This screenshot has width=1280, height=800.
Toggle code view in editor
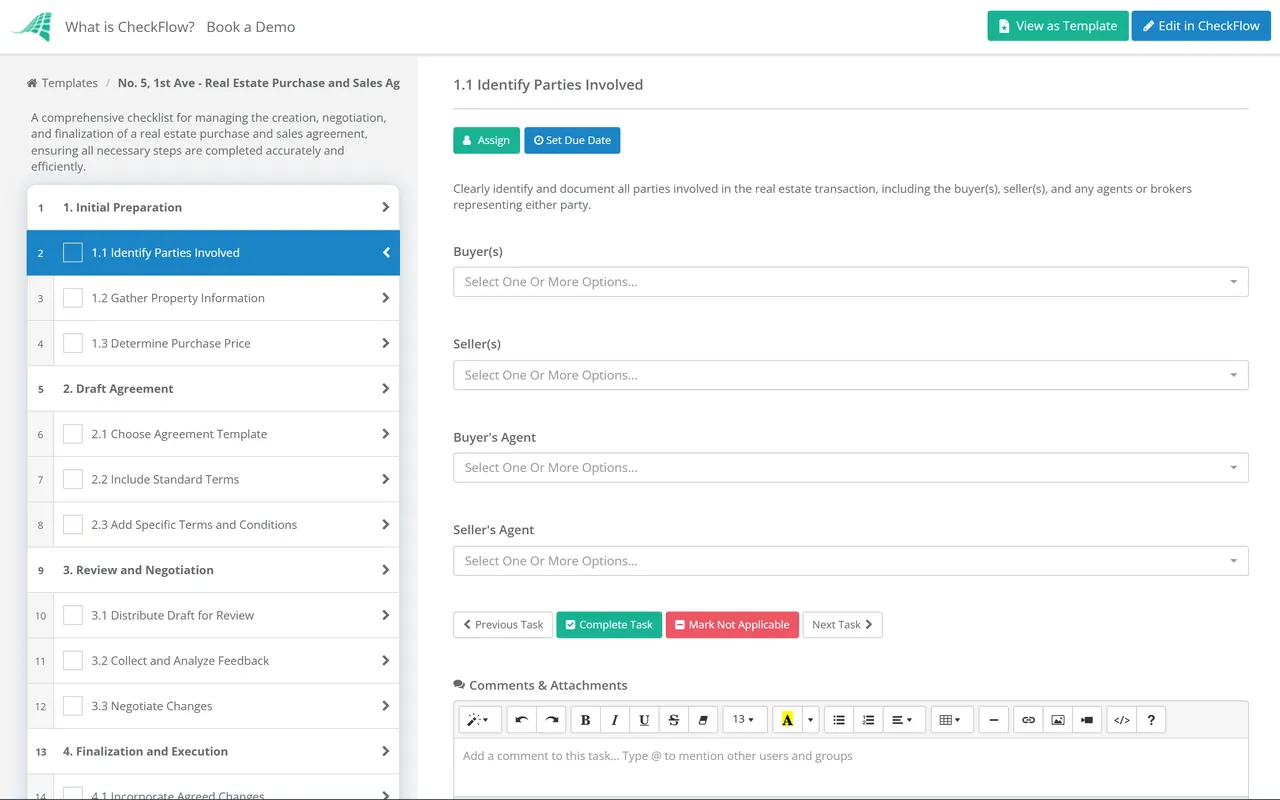pyautogui.click(x=1122, y=720)
